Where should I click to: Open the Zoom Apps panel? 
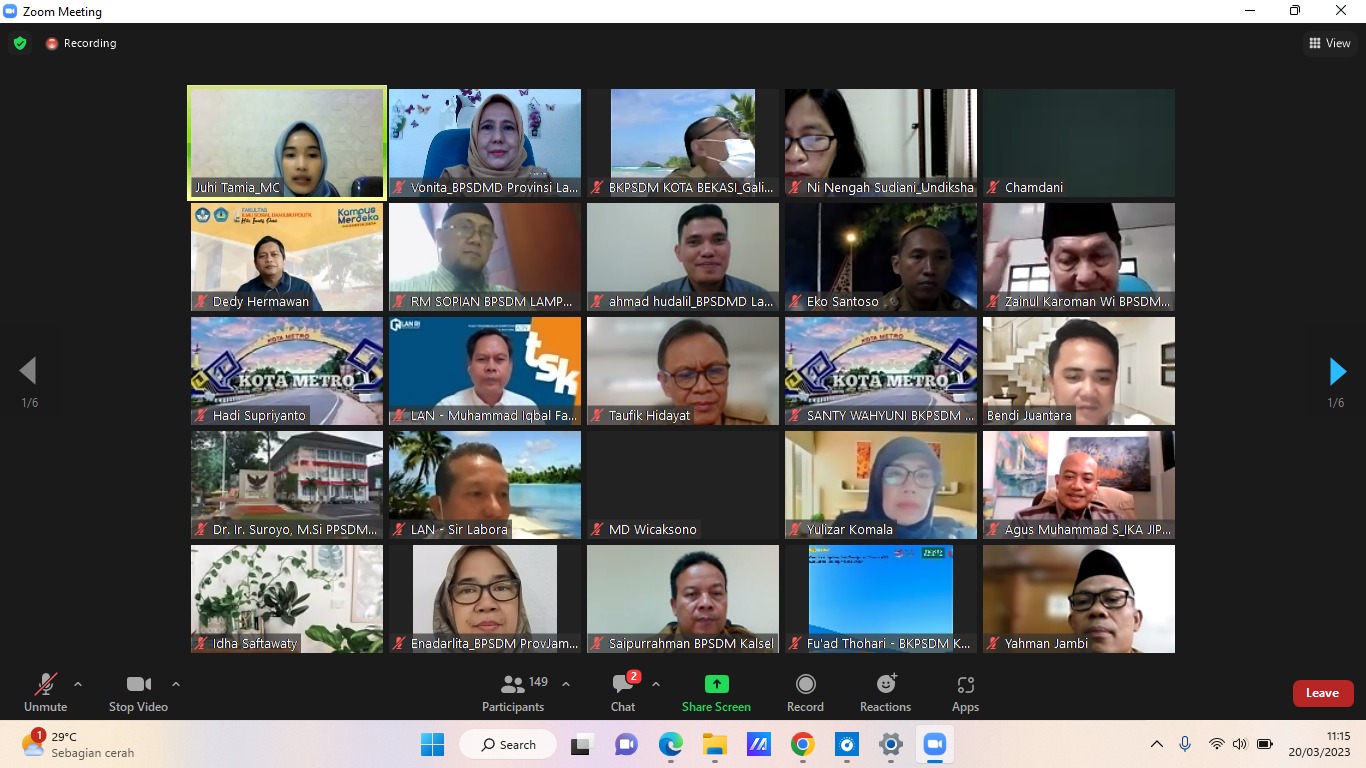click(x=964, y=684)
